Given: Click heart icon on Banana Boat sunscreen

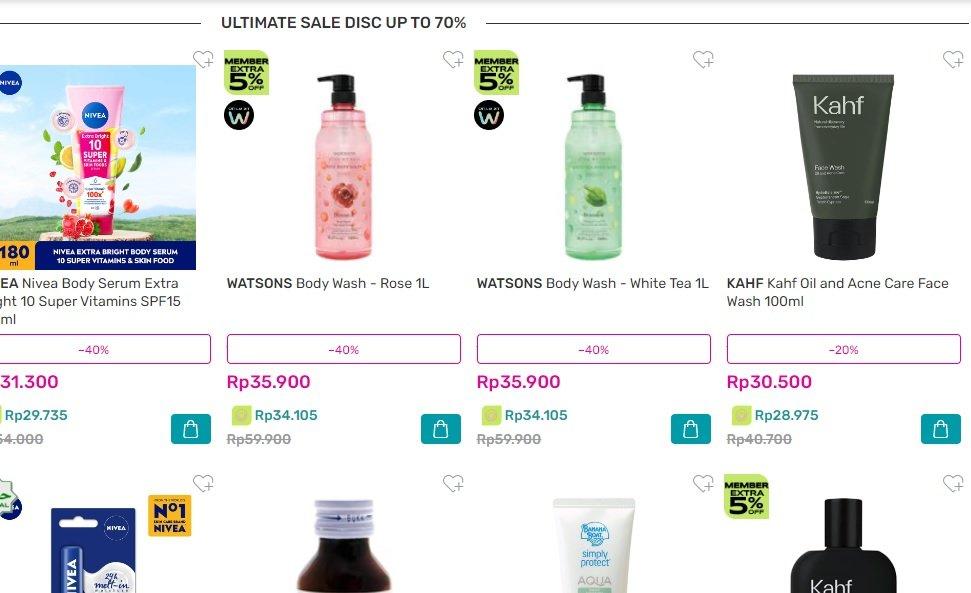Looking at the screenshot, I should coord(703,483).
